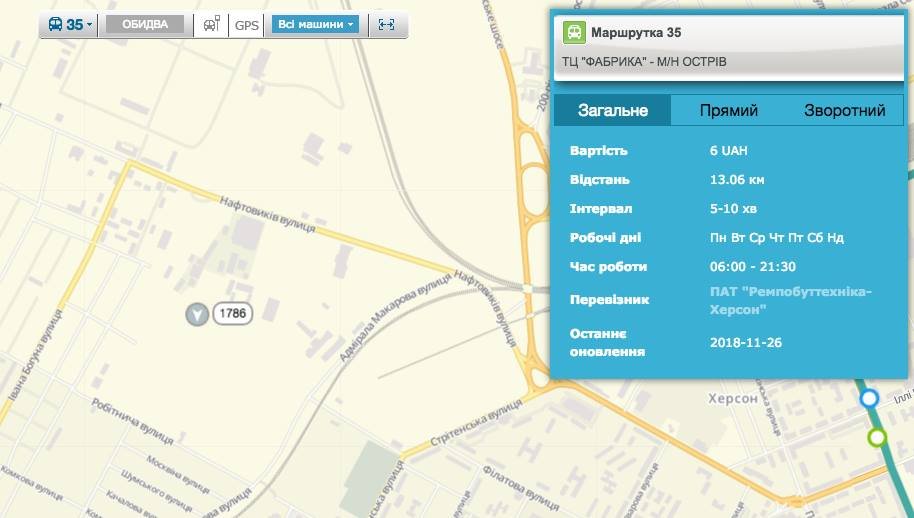The image size is (914, 518).
Task: Click the Робітнича вулиця street label
Action: tap(133, 420)
